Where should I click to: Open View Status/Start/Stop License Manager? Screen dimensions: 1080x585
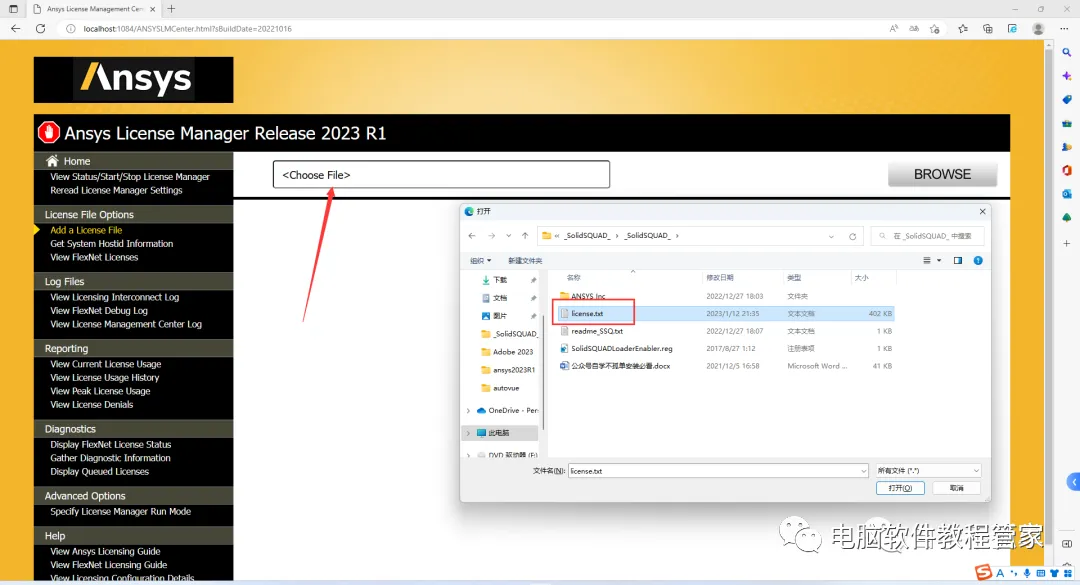pos(129,177)
